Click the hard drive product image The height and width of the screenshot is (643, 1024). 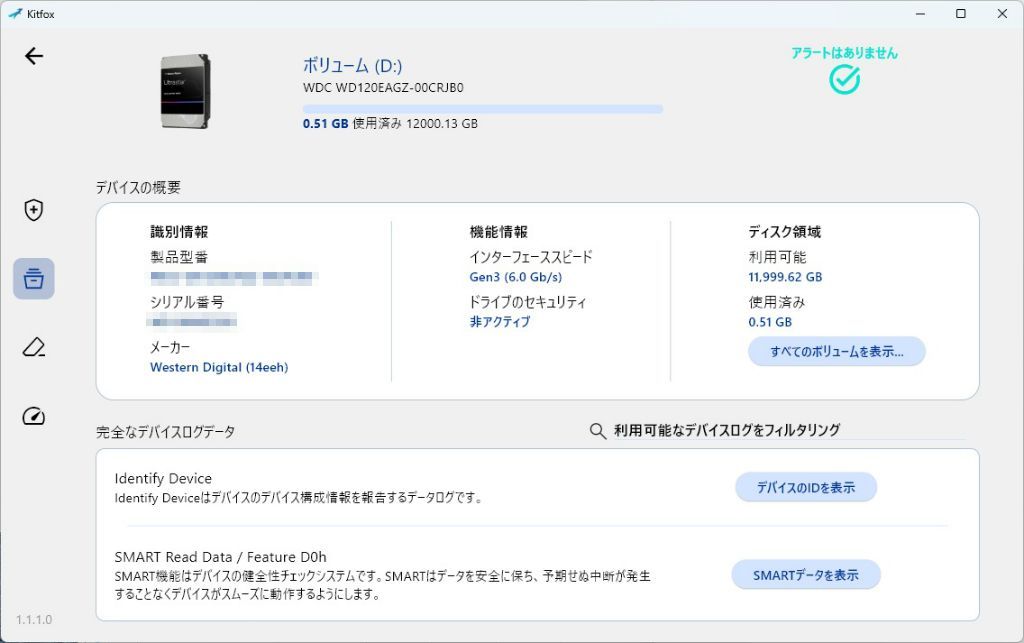click(186, 91)
